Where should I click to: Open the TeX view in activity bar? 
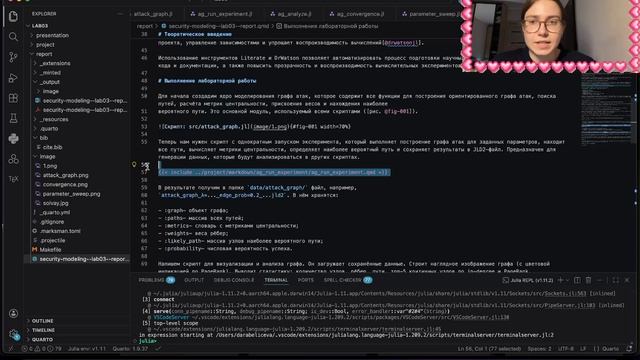pos(13,179)
